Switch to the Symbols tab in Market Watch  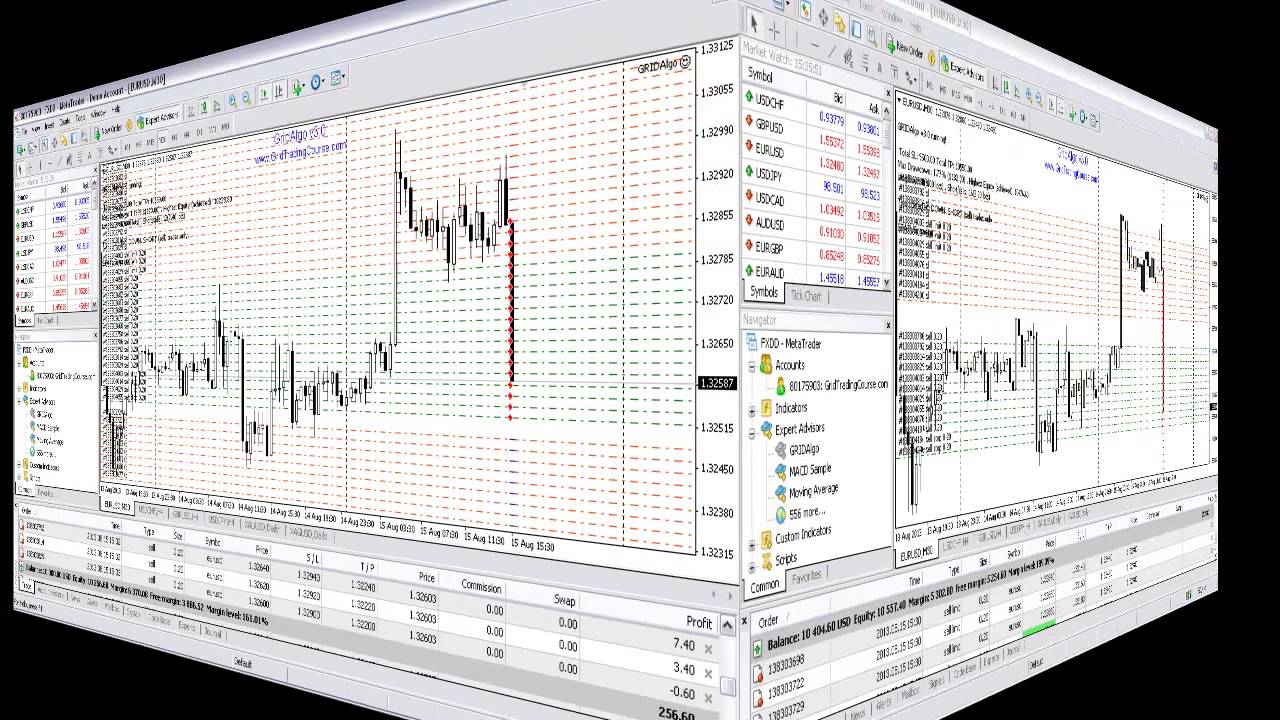click(764, 292)
